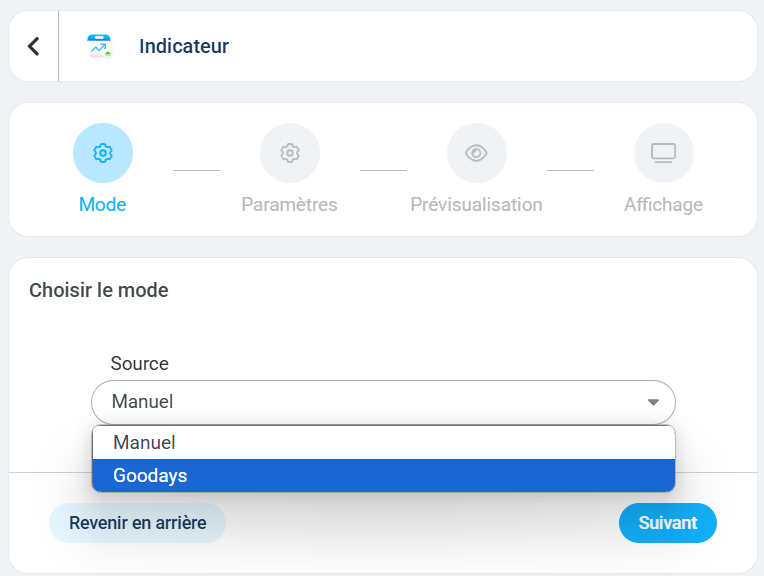
Task: Click the Choisir le mode heading
Action: click(x=99, y=290)
